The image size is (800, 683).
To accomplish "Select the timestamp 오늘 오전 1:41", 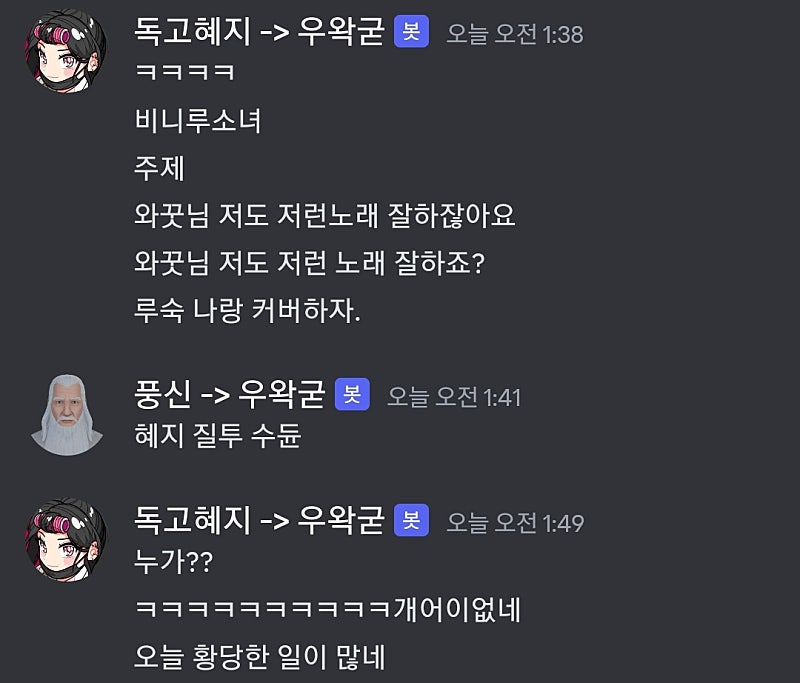I will 454,397.
